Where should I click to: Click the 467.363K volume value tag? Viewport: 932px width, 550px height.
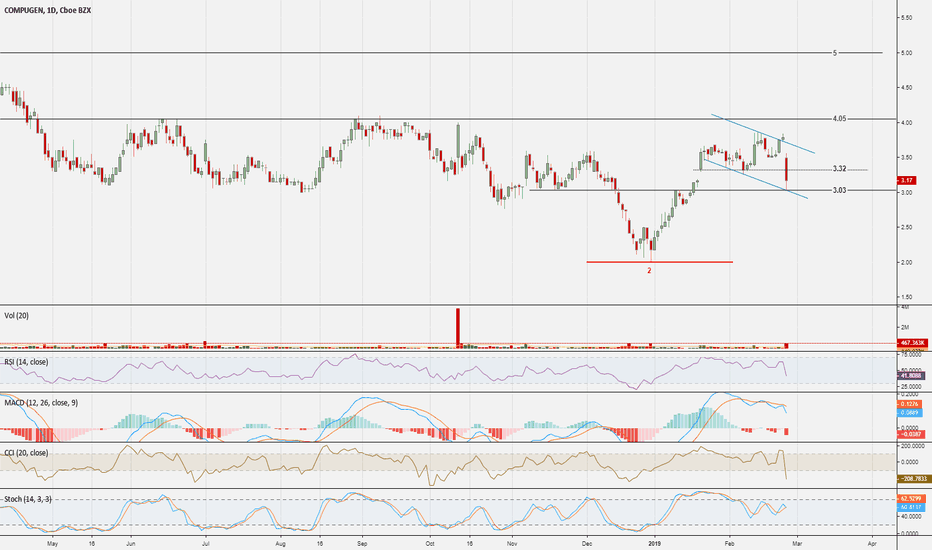912,343
